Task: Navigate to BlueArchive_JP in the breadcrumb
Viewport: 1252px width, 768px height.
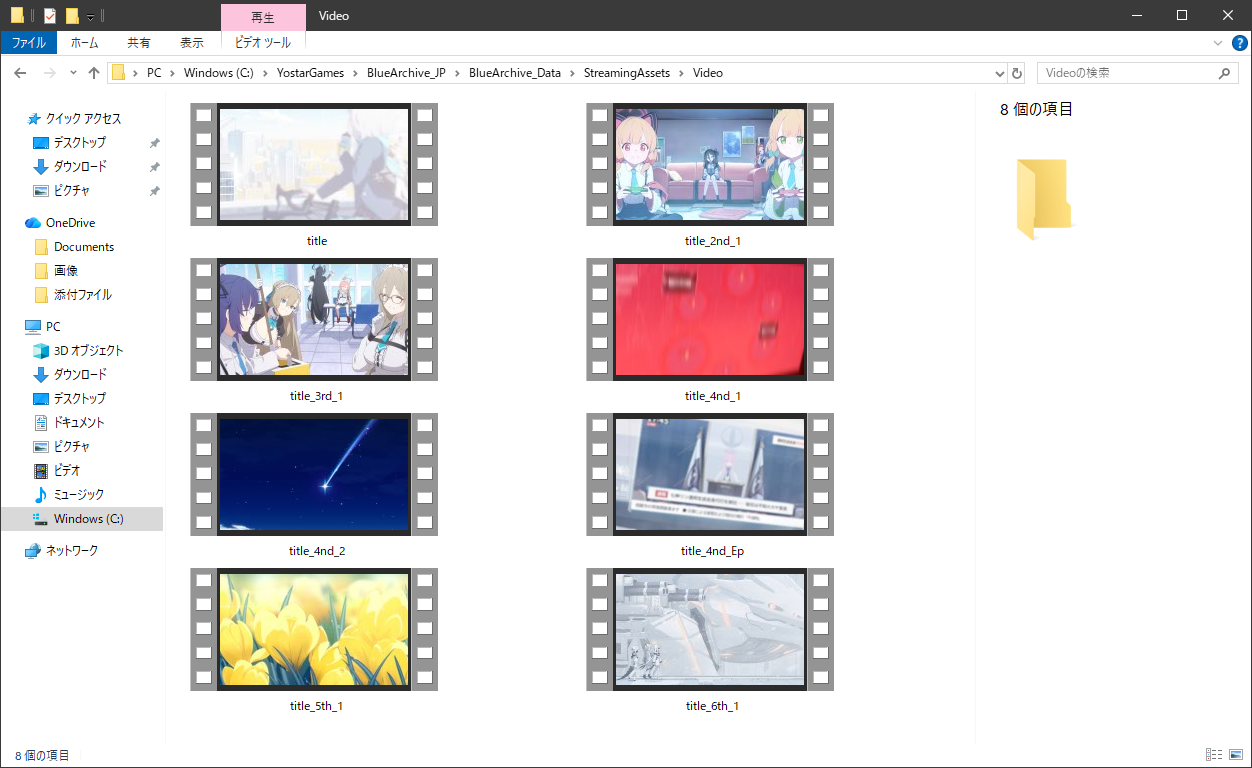Action: point(406,73)
